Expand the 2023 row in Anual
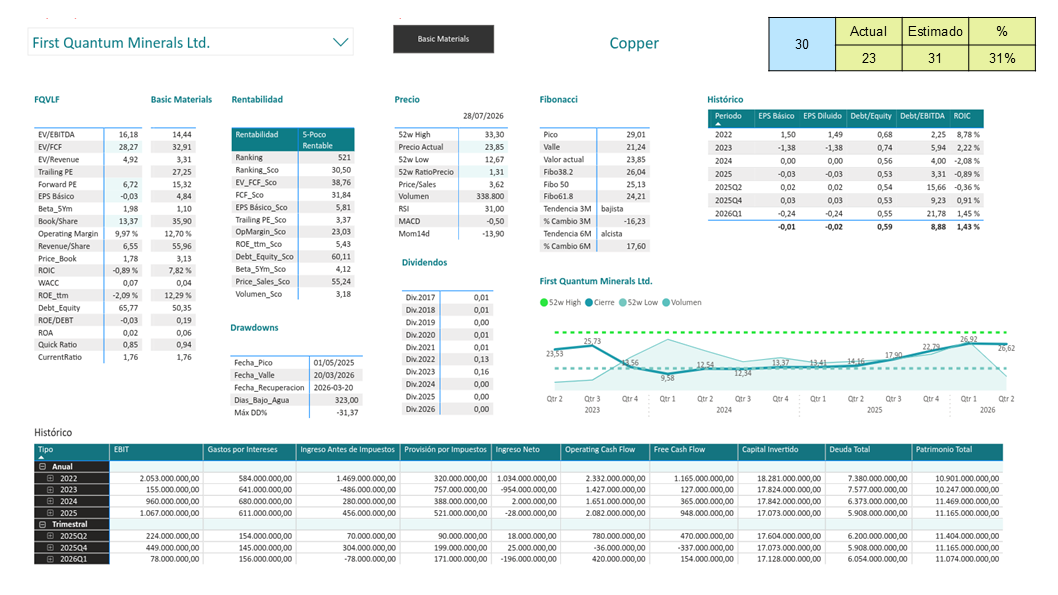The height and width of the screenshot is (595, 1058). click(50, 490)
